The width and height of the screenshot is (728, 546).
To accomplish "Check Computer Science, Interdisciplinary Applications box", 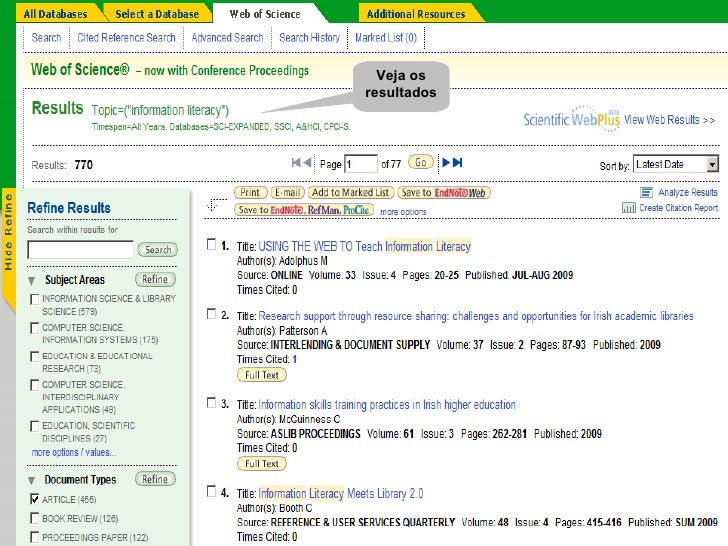I will (34, 385).
